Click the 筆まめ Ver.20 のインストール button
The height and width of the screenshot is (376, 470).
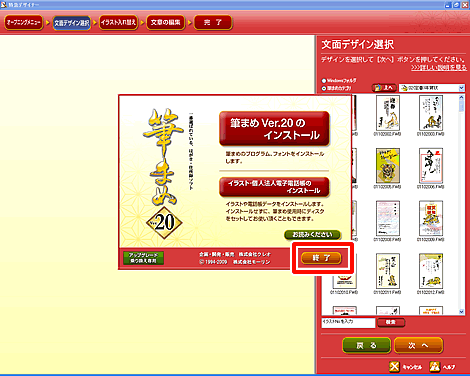coord(274,129)
